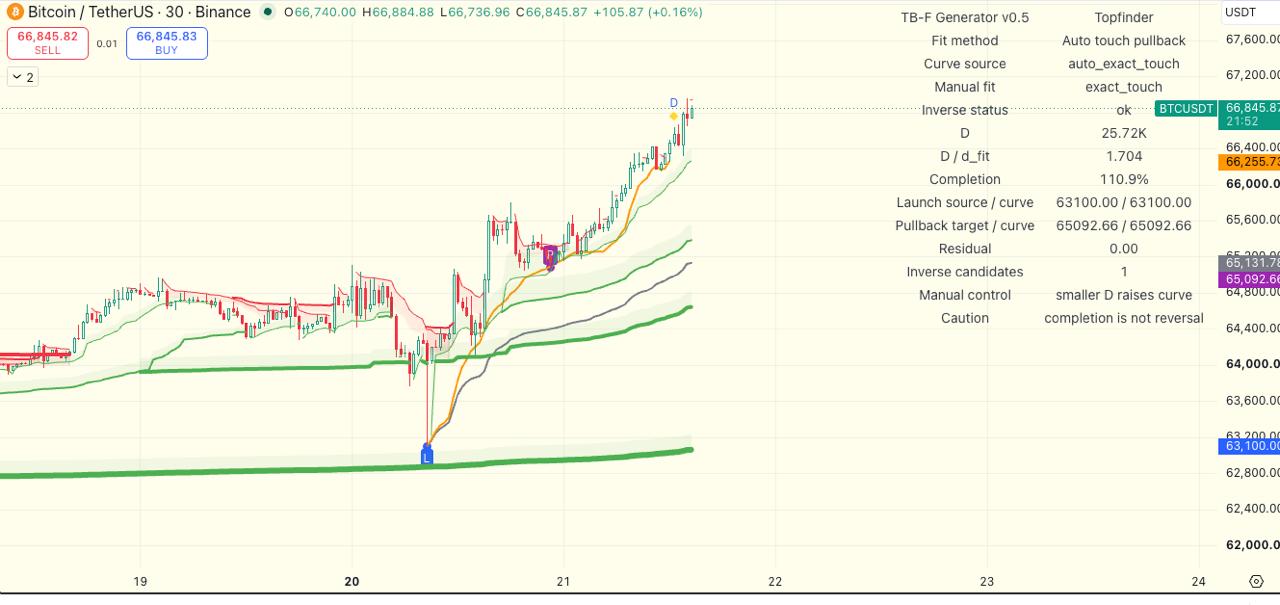The width and height of the screenshot is (1280, 605).
Task: Open chart settings gear icon
Action: click(x=1257, y=581)
